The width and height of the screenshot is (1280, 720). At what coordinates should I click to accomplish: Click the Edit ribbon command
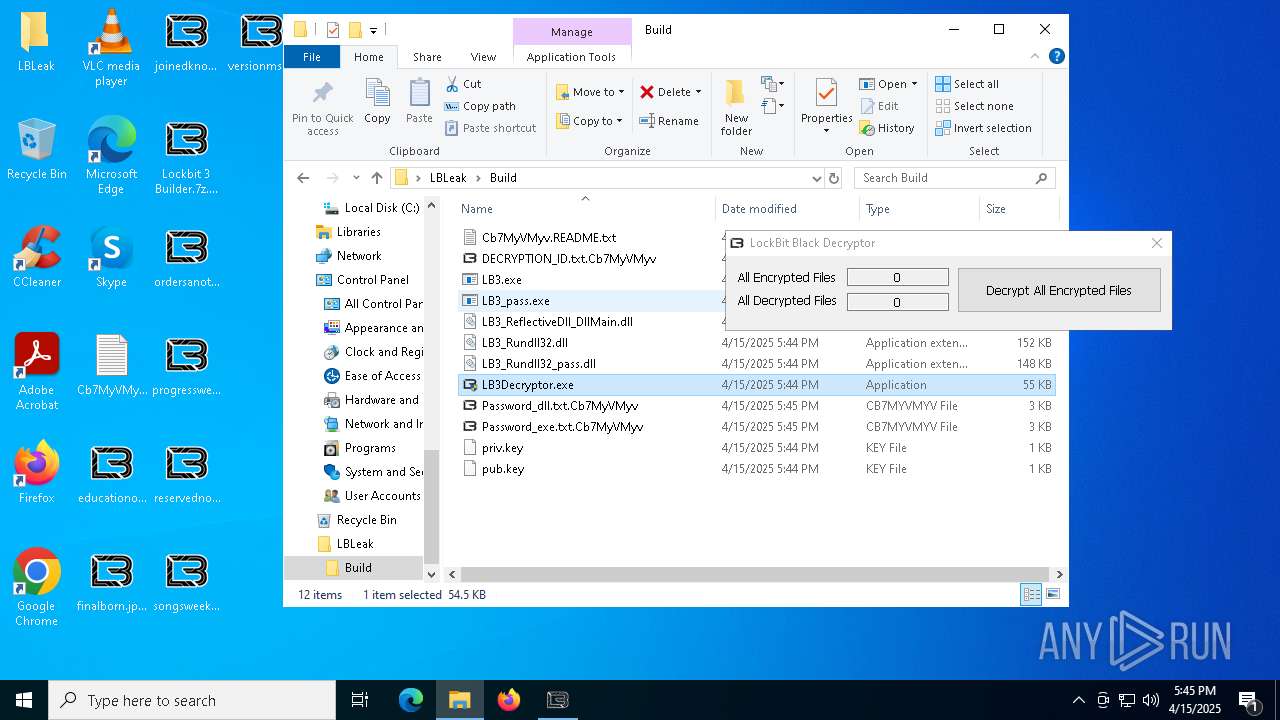click(x=879, y=106)
